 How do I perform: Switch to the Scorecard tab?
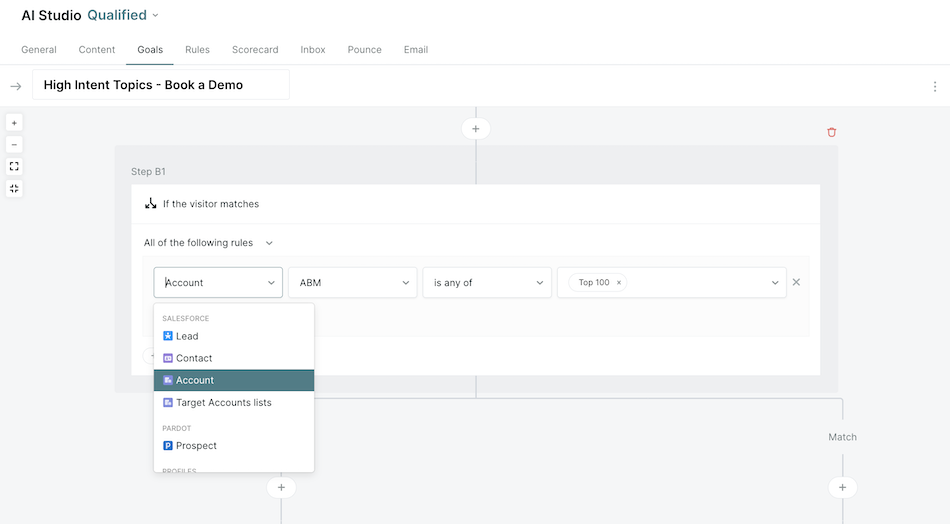(x=255, y=50)
